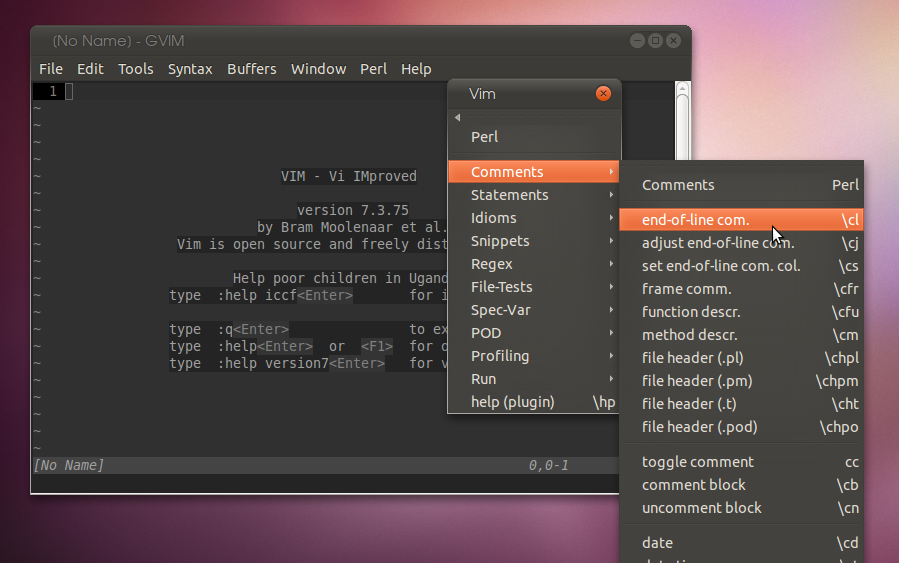Close the GVIM window
899x563 pixels.
[x=674, y=40]
